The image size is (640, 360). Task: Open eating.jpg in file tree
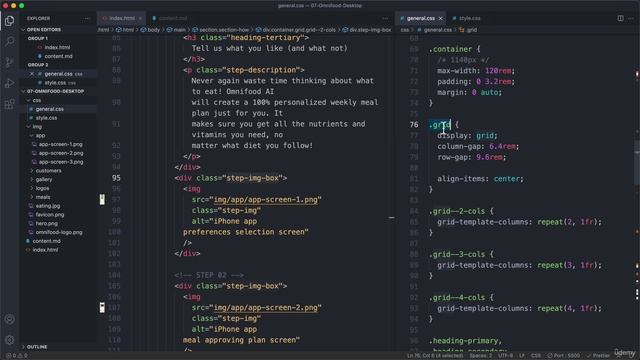coord(48,206)
